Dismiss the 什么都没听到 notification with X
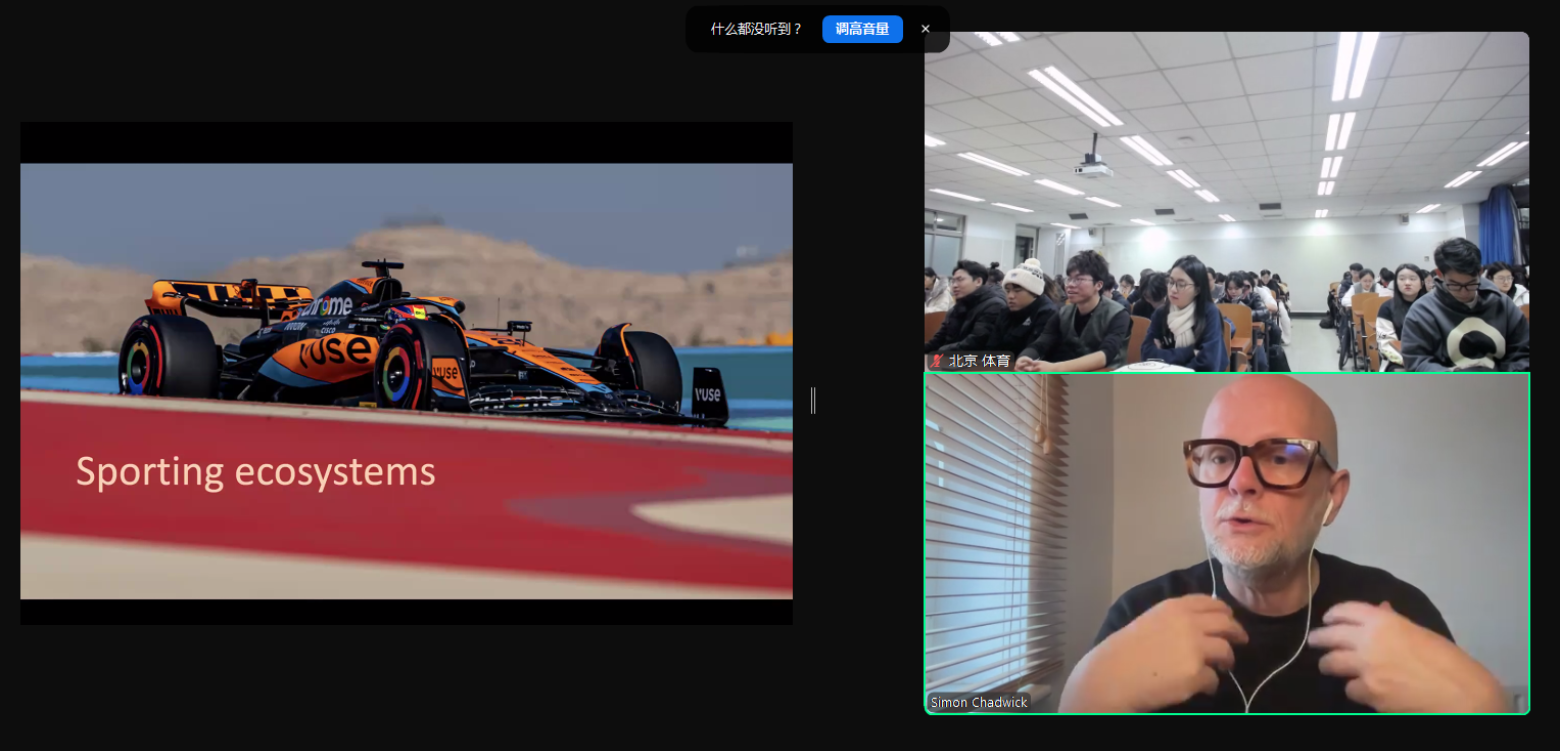Screen dimensions: 1561x752 tap(925, 29)
